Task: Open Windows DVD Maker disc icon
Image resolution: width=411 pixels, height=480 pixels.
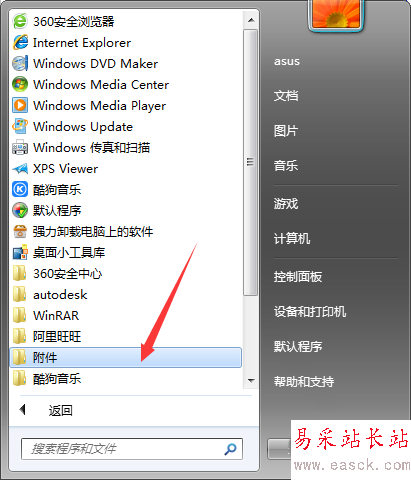Action: coord(20,64)
